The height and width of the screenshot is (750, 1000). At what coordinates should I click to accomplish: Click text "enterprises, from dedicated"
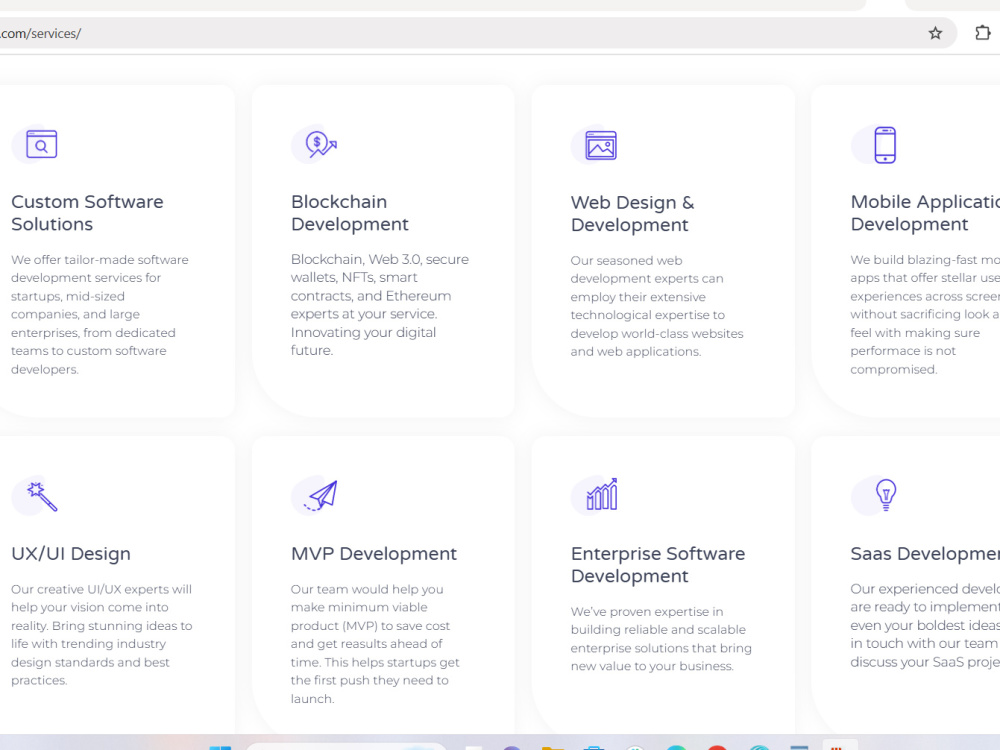[93, 333]
